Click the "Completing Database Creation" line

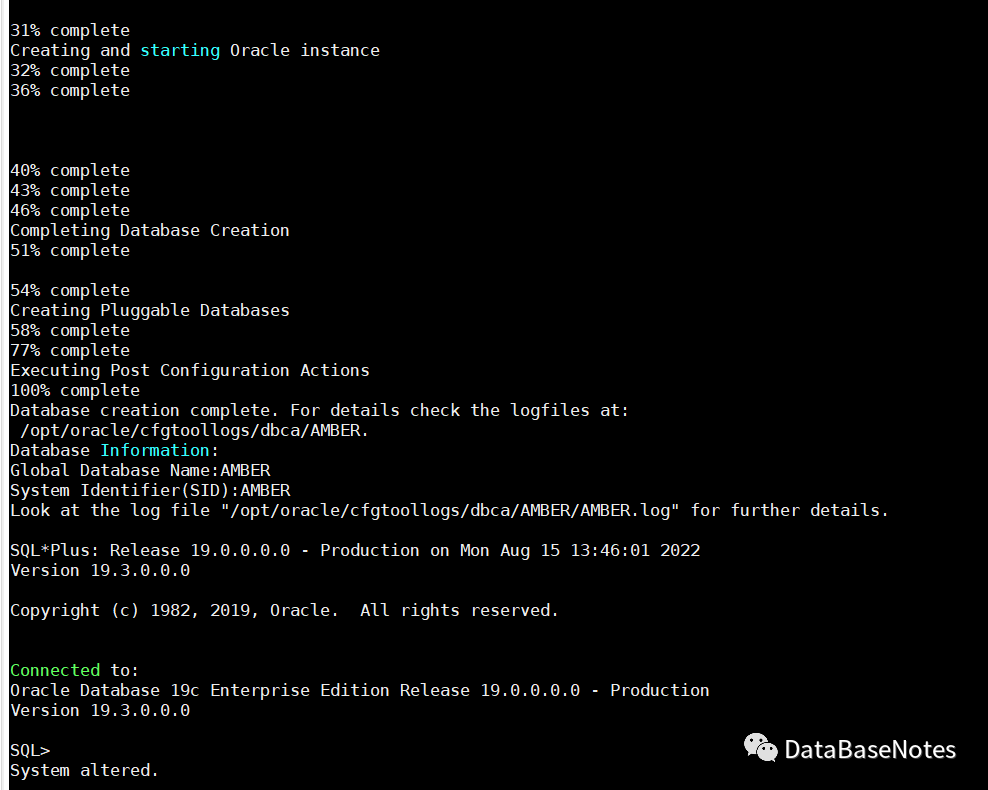click(150, 230)
